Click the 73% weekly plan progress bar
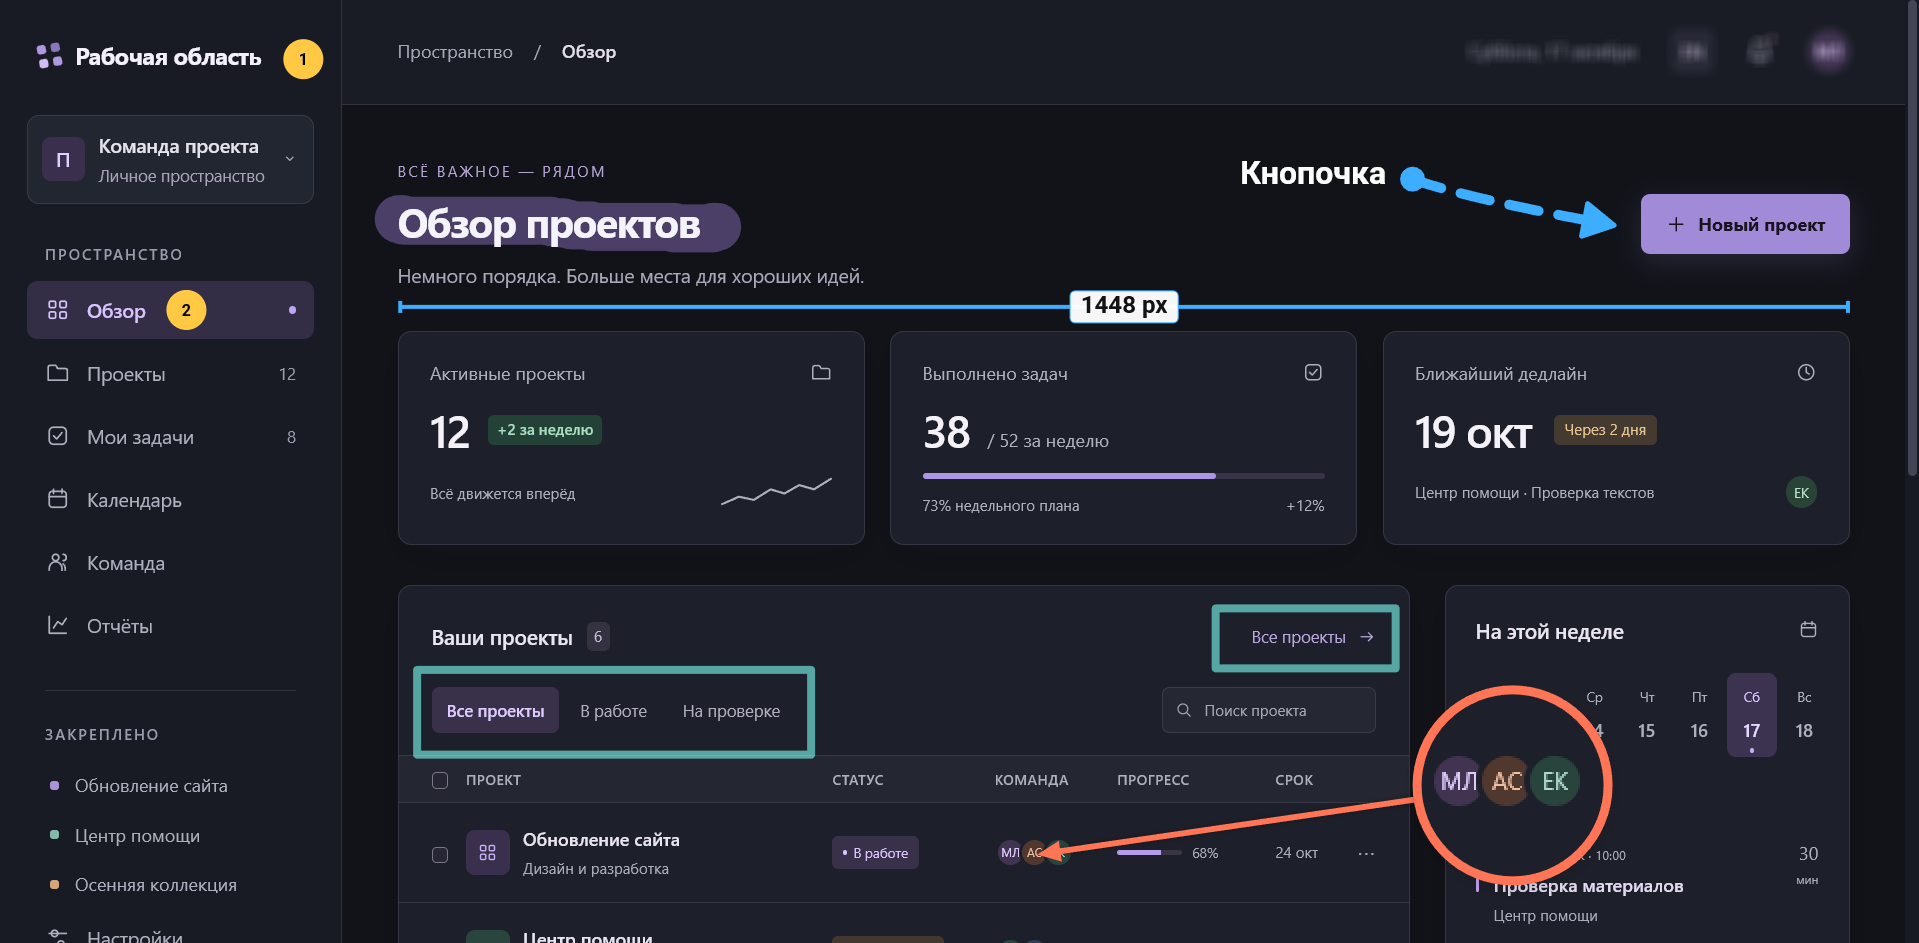This screenshot has height=943, width=1919. coord(1123,476)
